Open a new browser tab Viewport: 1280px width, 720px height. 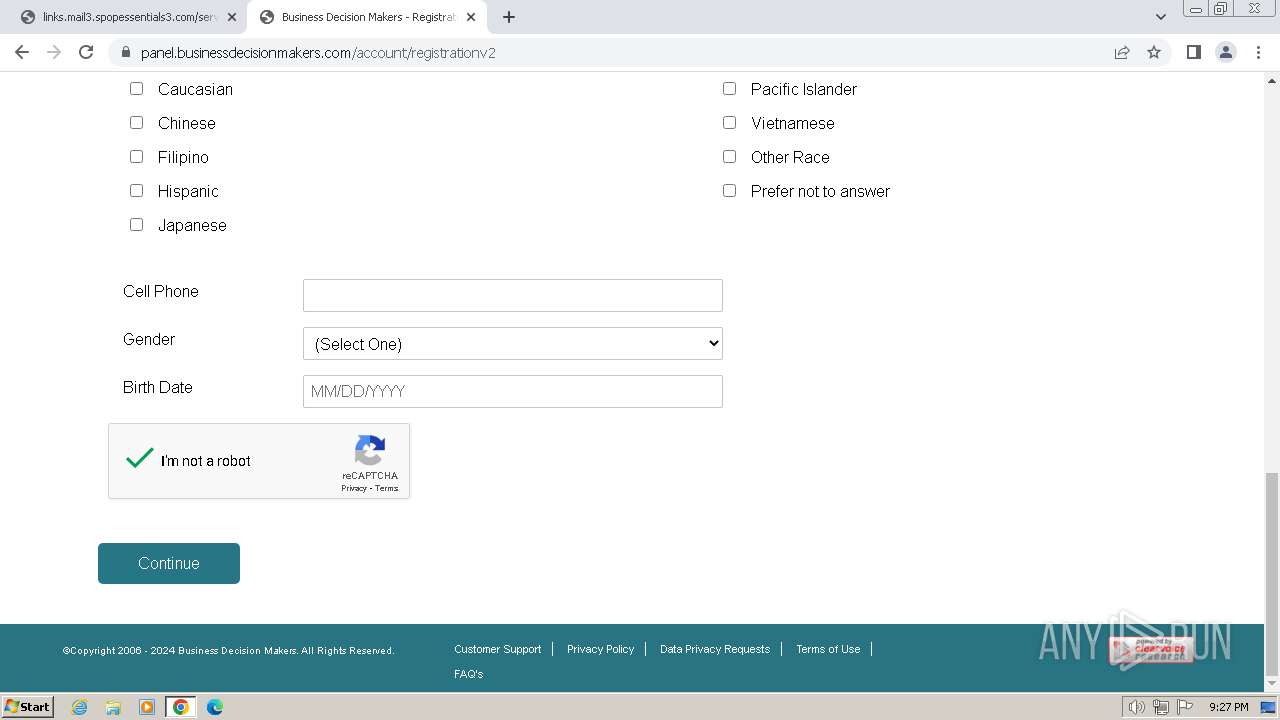[x=509, y=17]
